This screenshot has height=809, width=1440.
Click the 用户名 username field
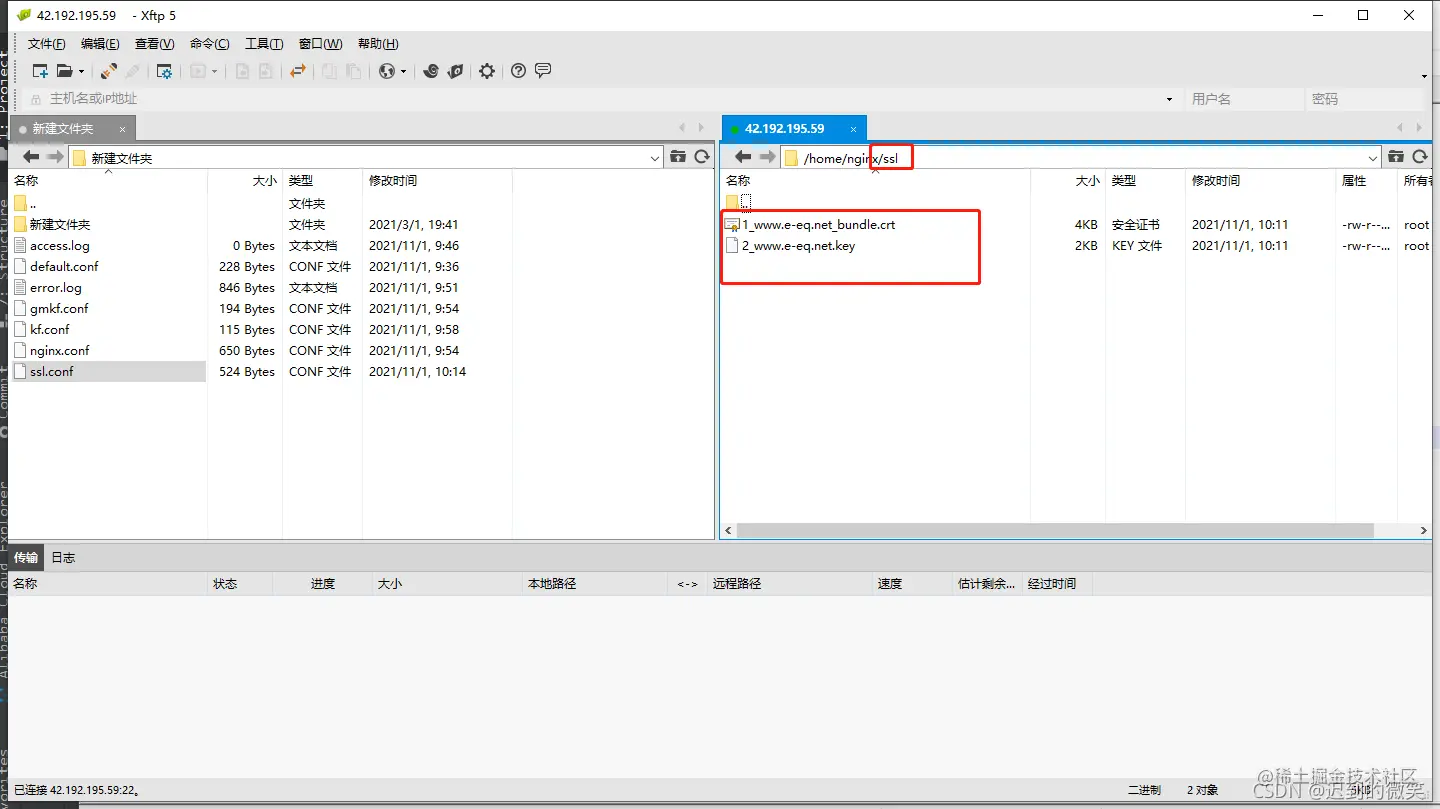pos(1244,99)
